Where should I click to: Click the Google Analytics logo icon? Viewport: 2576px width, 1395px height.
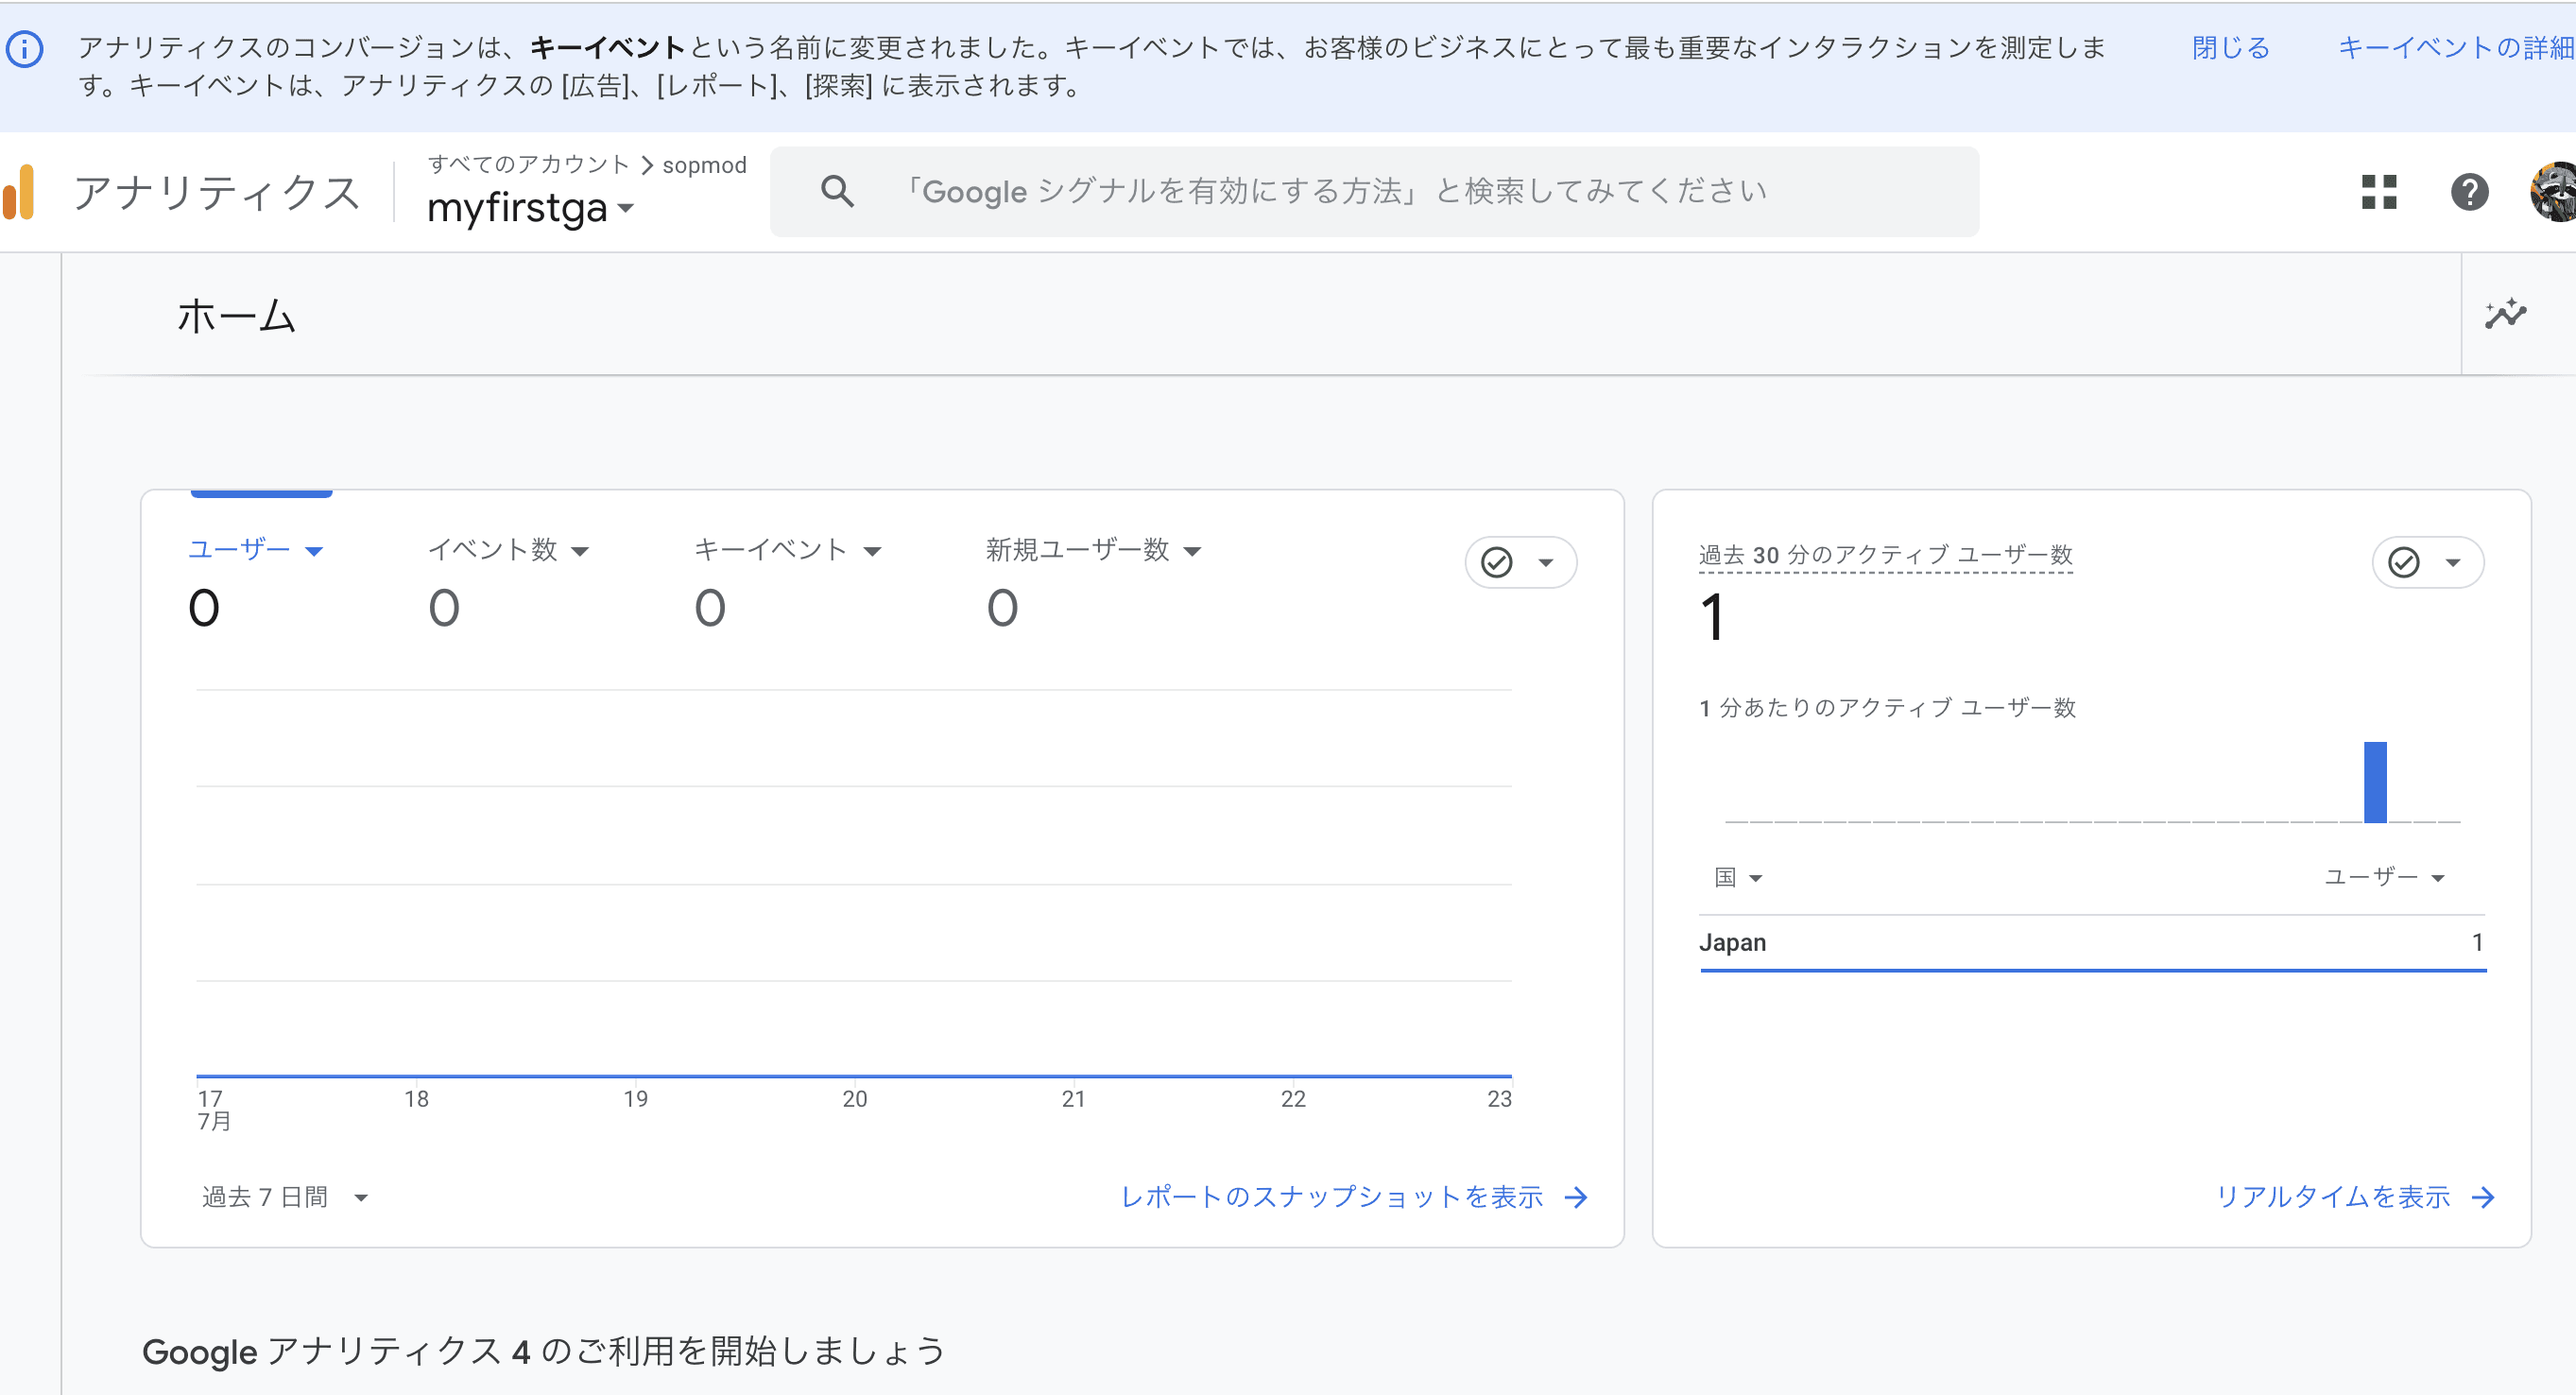pos(20,192)
